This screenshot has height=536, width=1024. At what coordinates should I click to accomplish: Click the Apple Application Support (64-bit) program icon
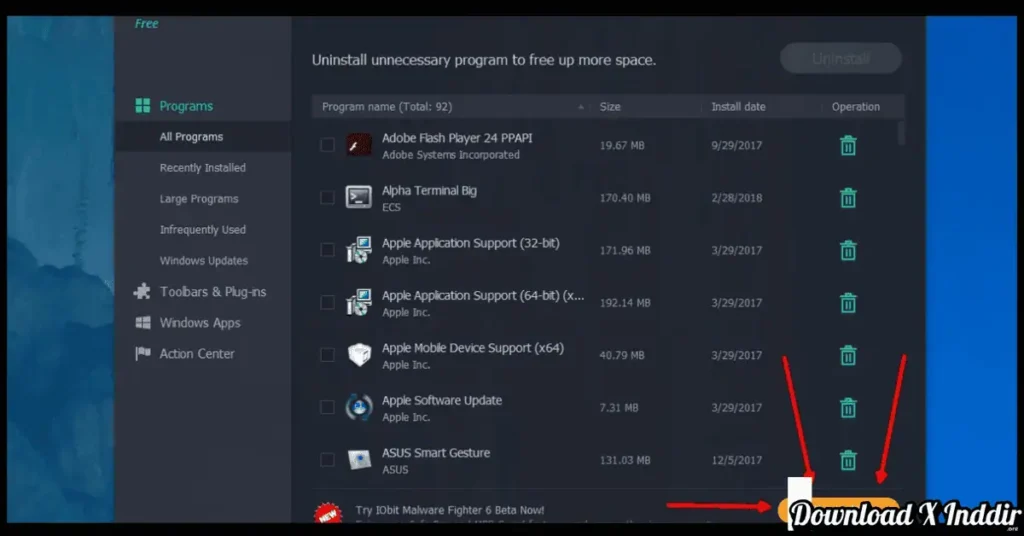point(359,302)
